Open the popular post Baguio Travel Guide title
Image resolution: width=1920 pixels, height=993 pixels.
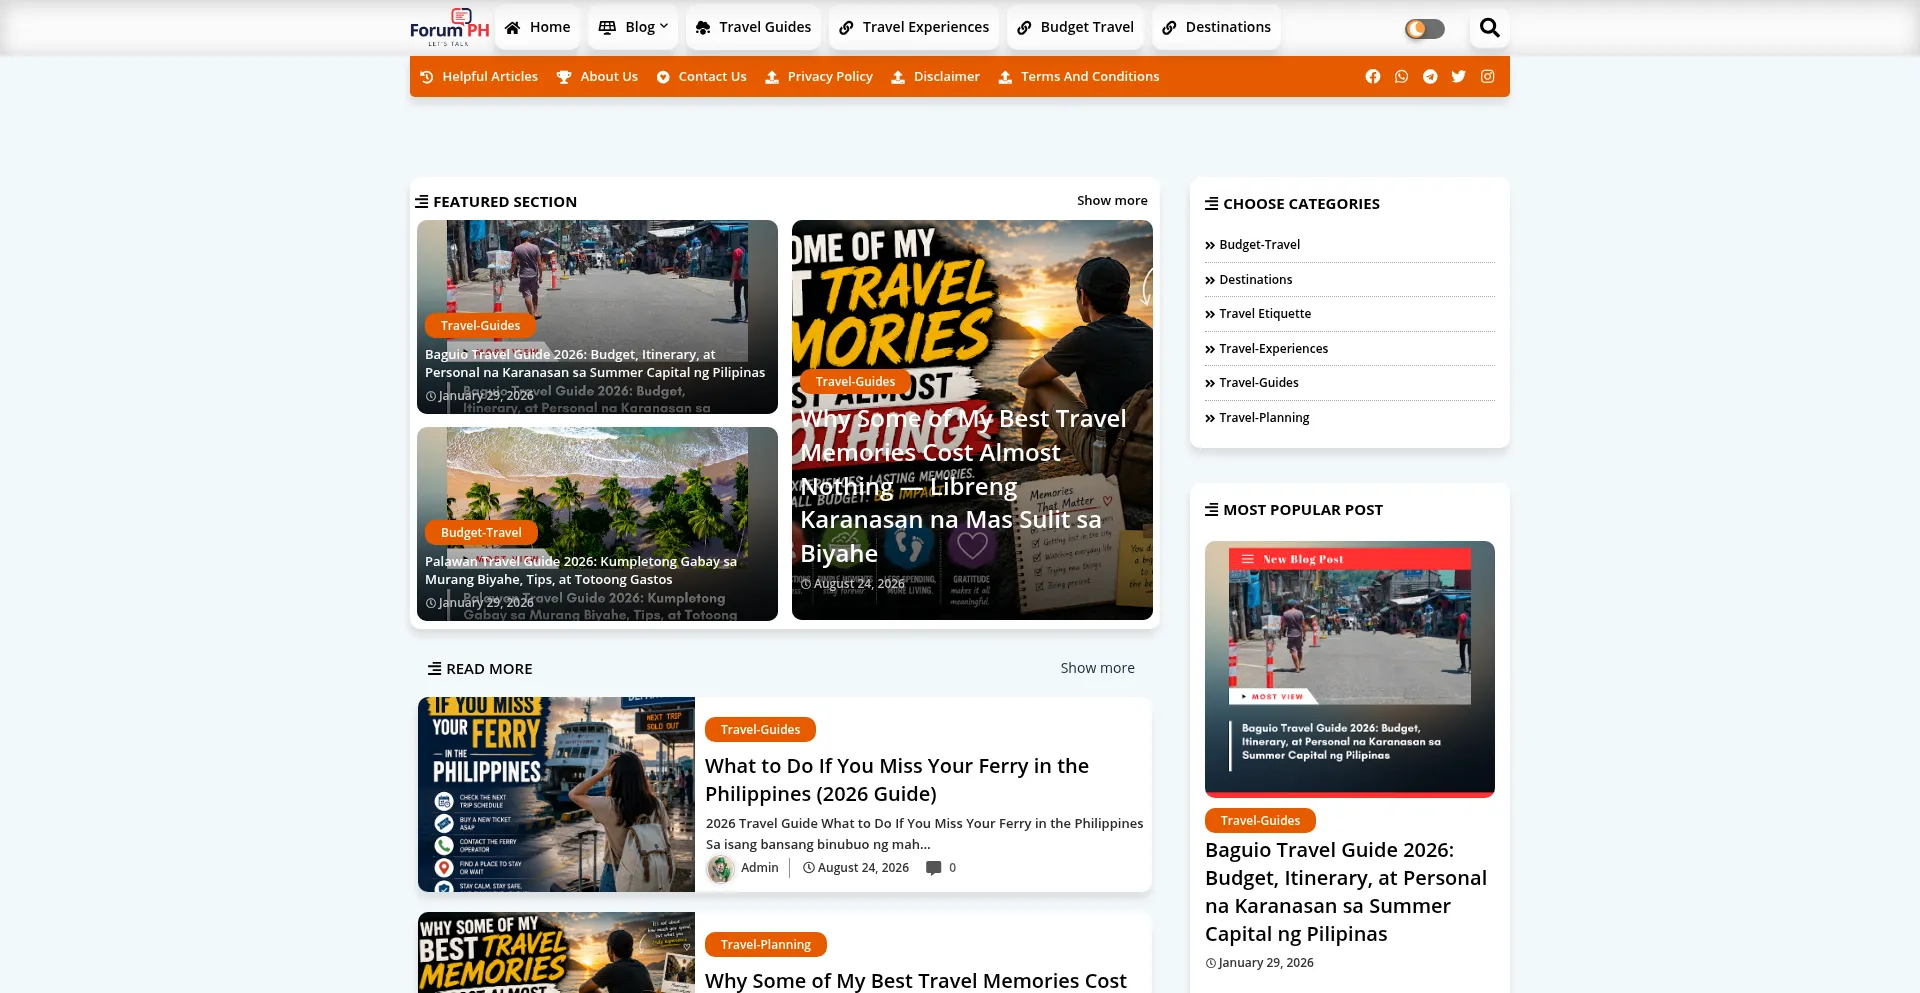pos(1346,892)
